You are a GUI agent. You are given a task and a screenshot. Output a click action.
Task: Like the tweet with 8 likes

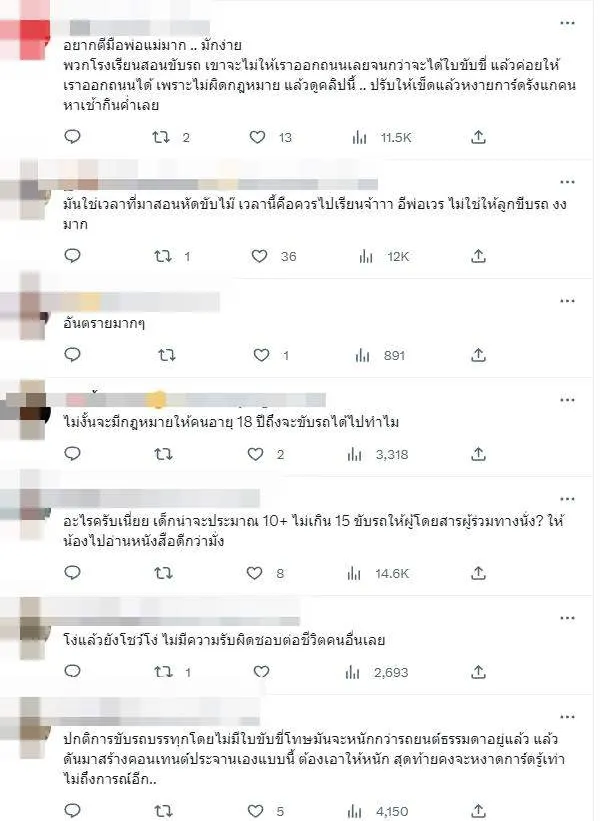coord(254,573)
